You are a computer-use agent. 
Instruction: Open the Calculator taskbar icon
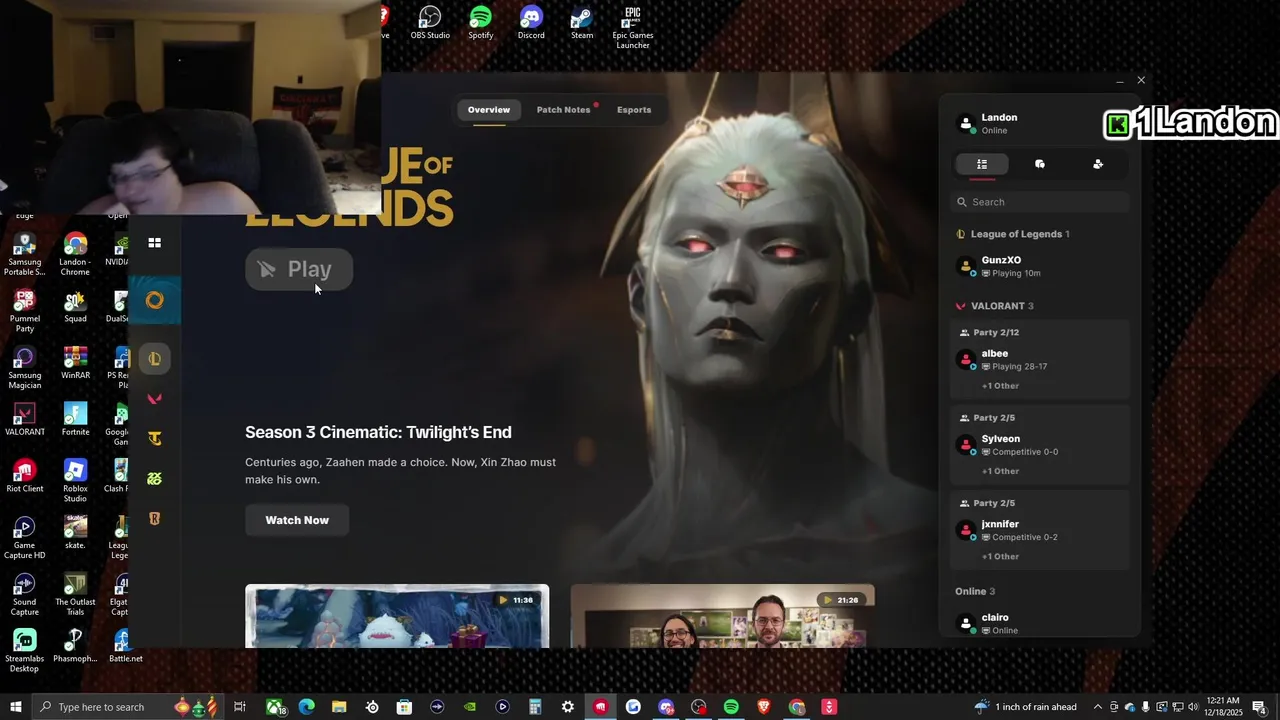point(535,707)
